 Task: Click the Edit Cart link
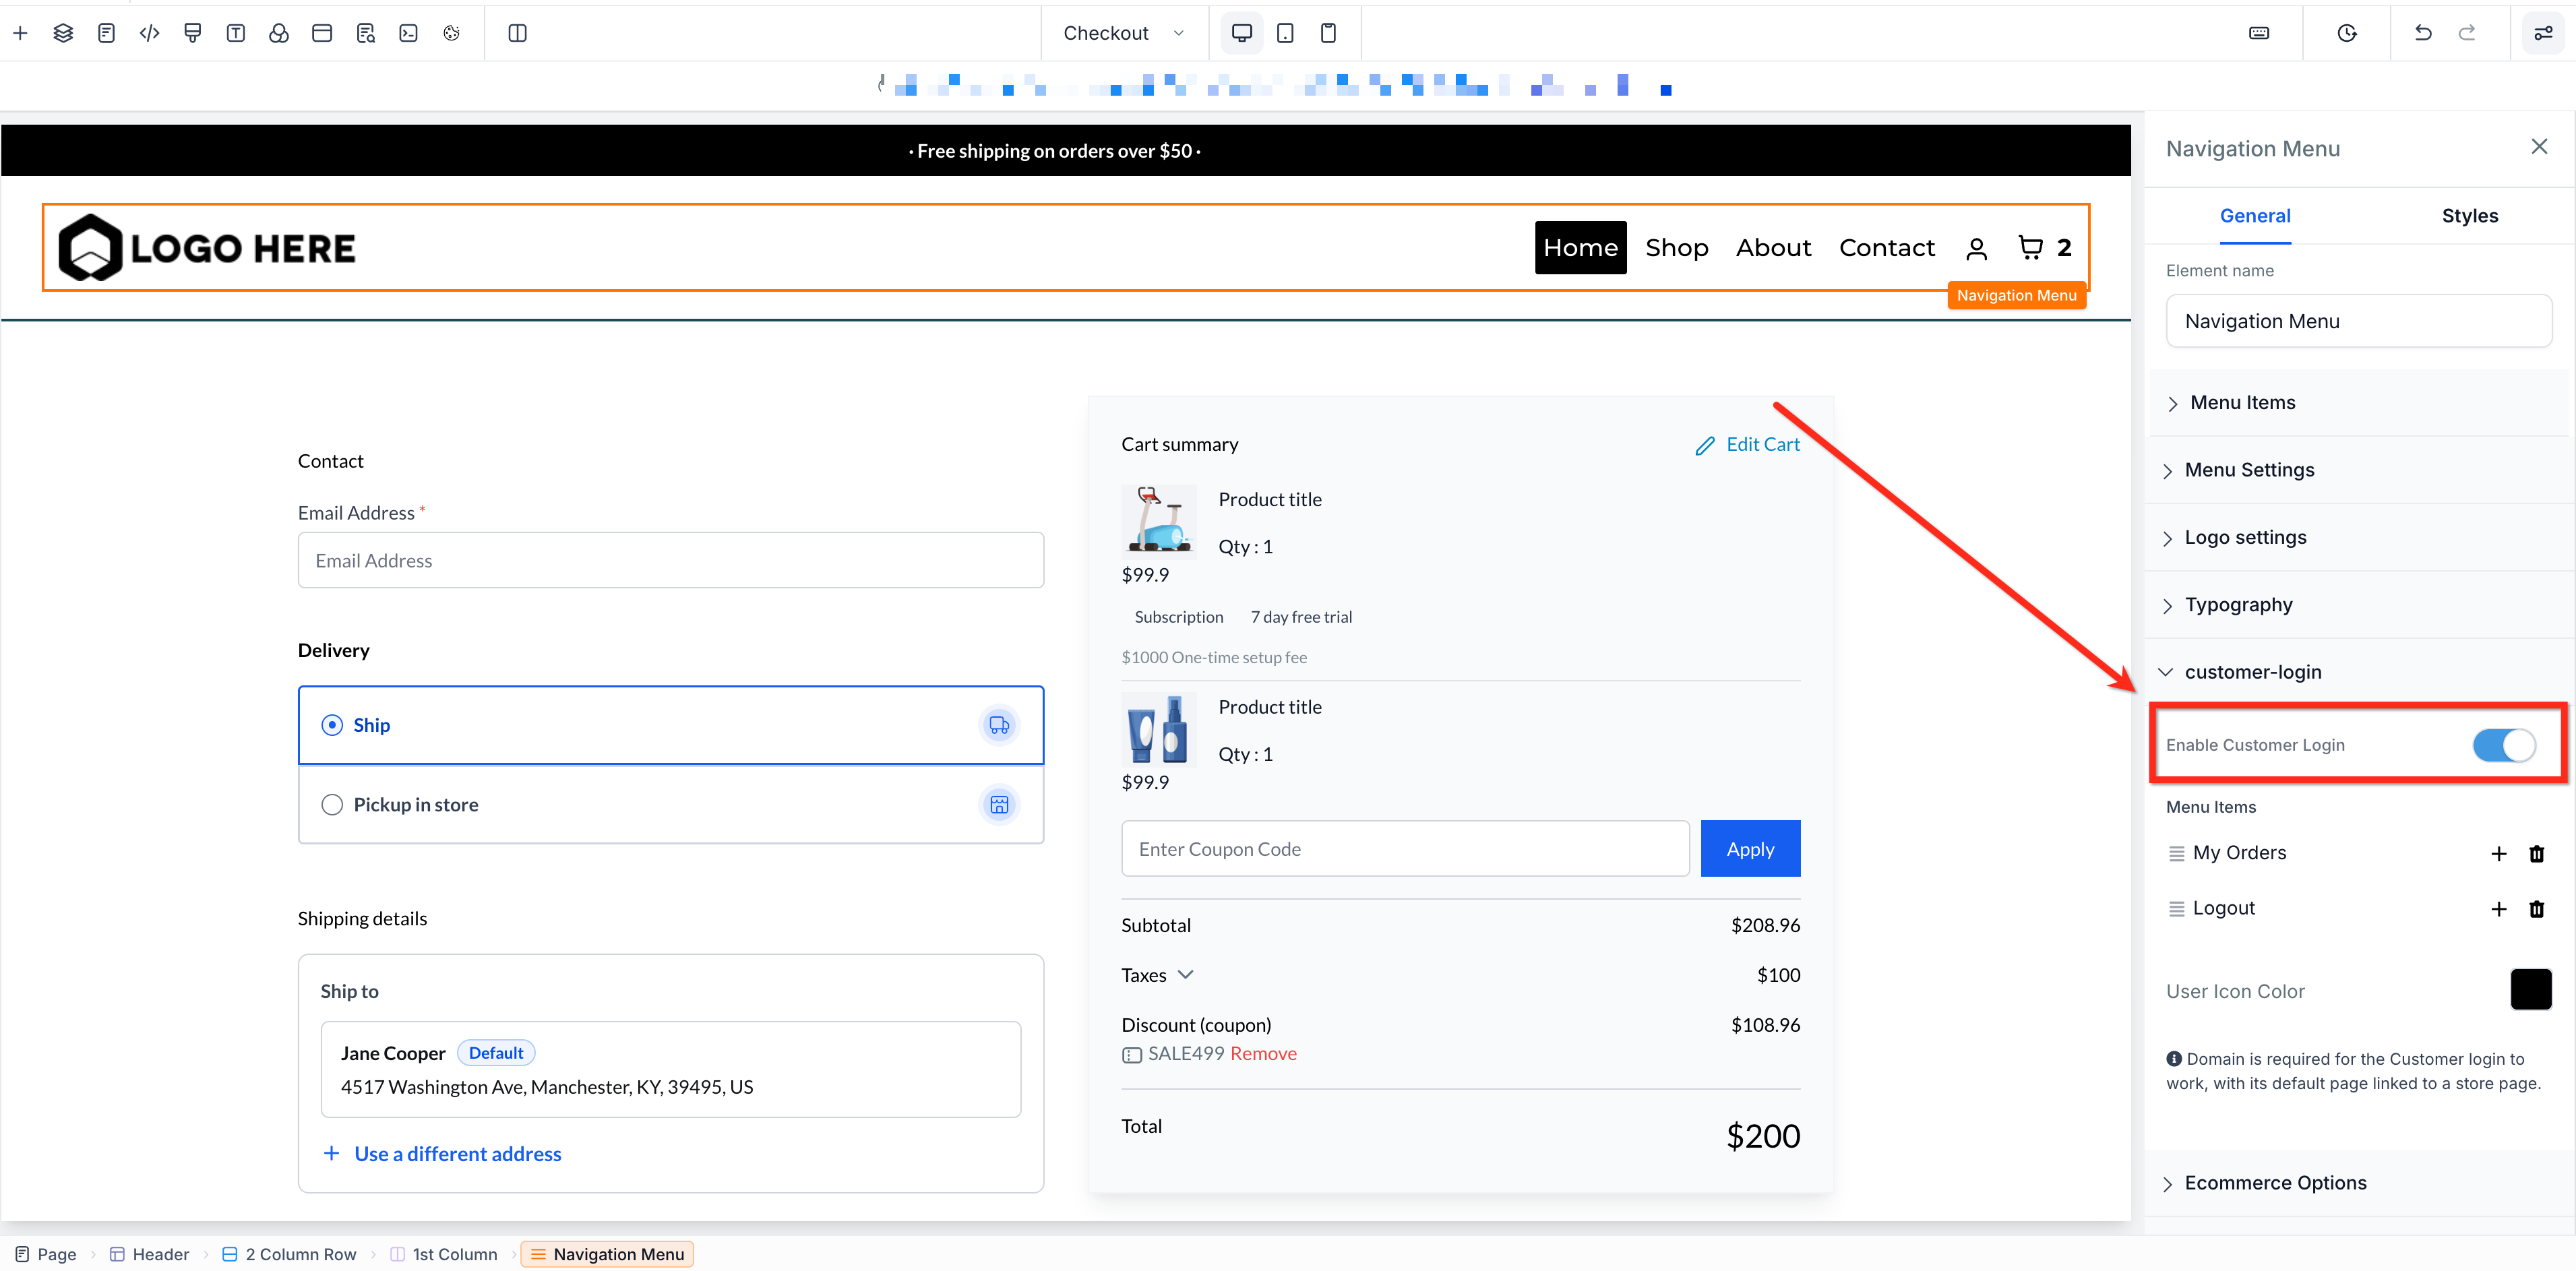[1748, 444]
